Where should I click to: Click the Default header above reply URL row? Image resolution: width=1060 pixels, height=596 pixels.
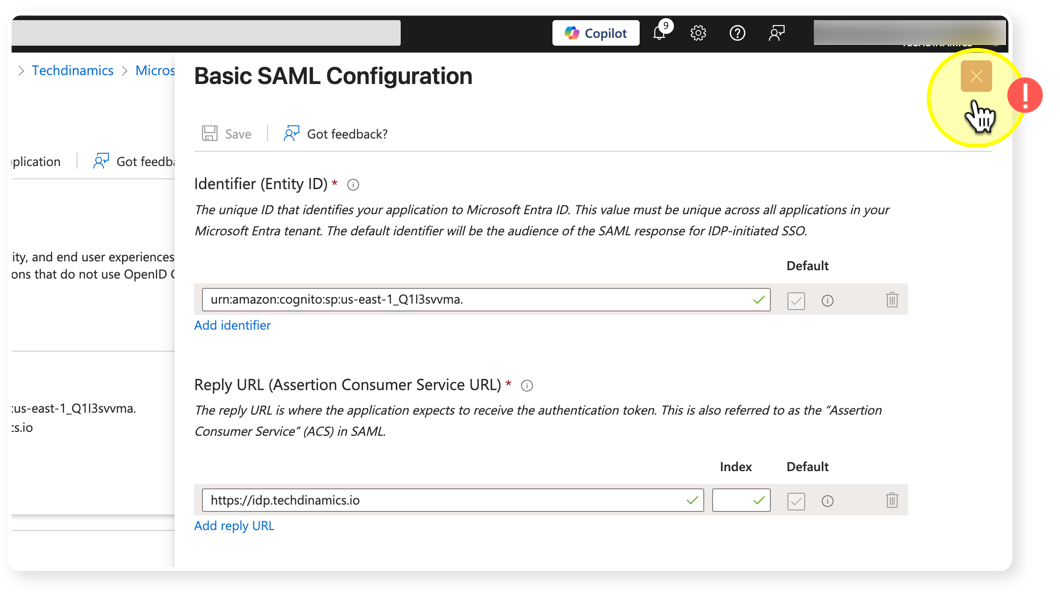click(x=807, y=467)
